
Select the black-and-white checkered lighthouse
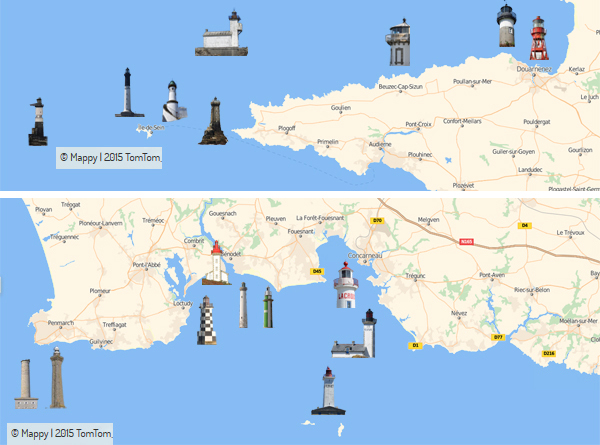pos(207,320)
